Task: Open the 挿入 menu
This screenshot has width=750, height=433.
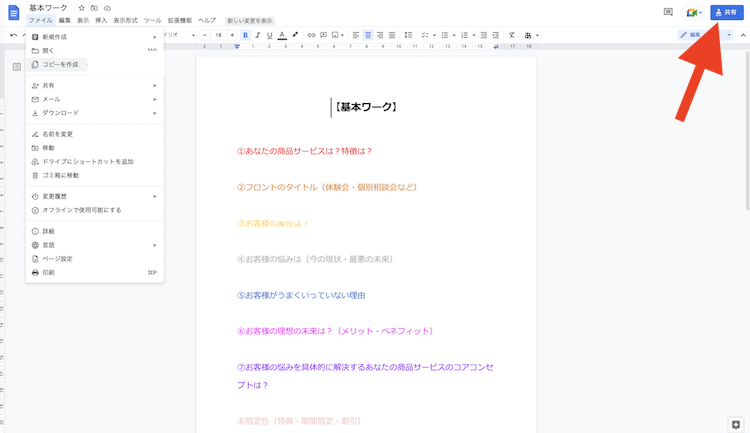Action: (101, 21)
